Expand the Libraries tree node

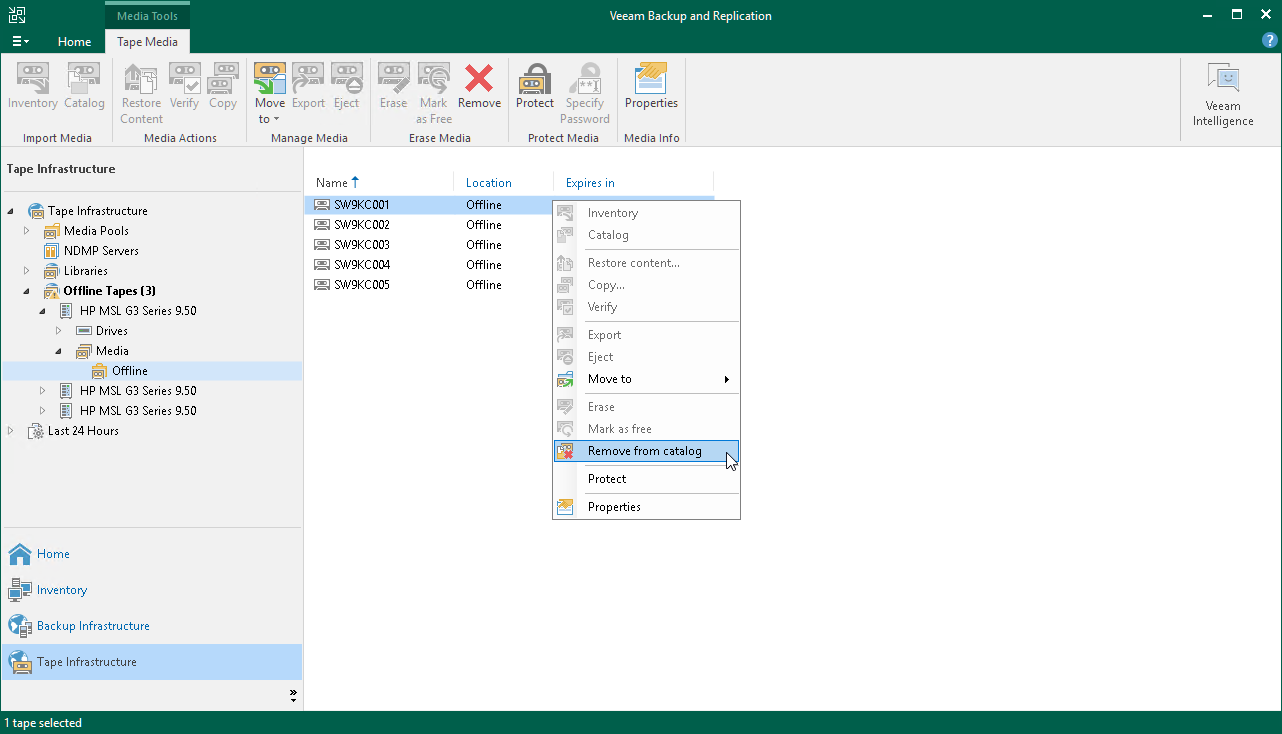point(27,271)
